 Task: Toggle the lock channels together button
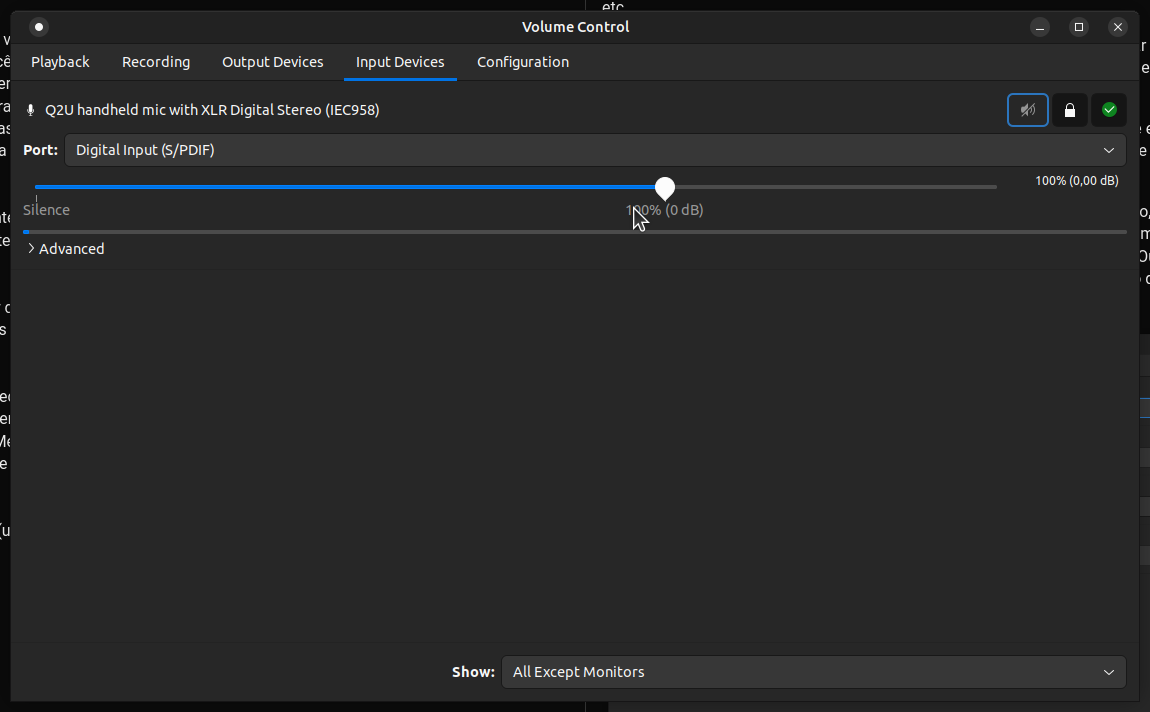(1070, 110)
